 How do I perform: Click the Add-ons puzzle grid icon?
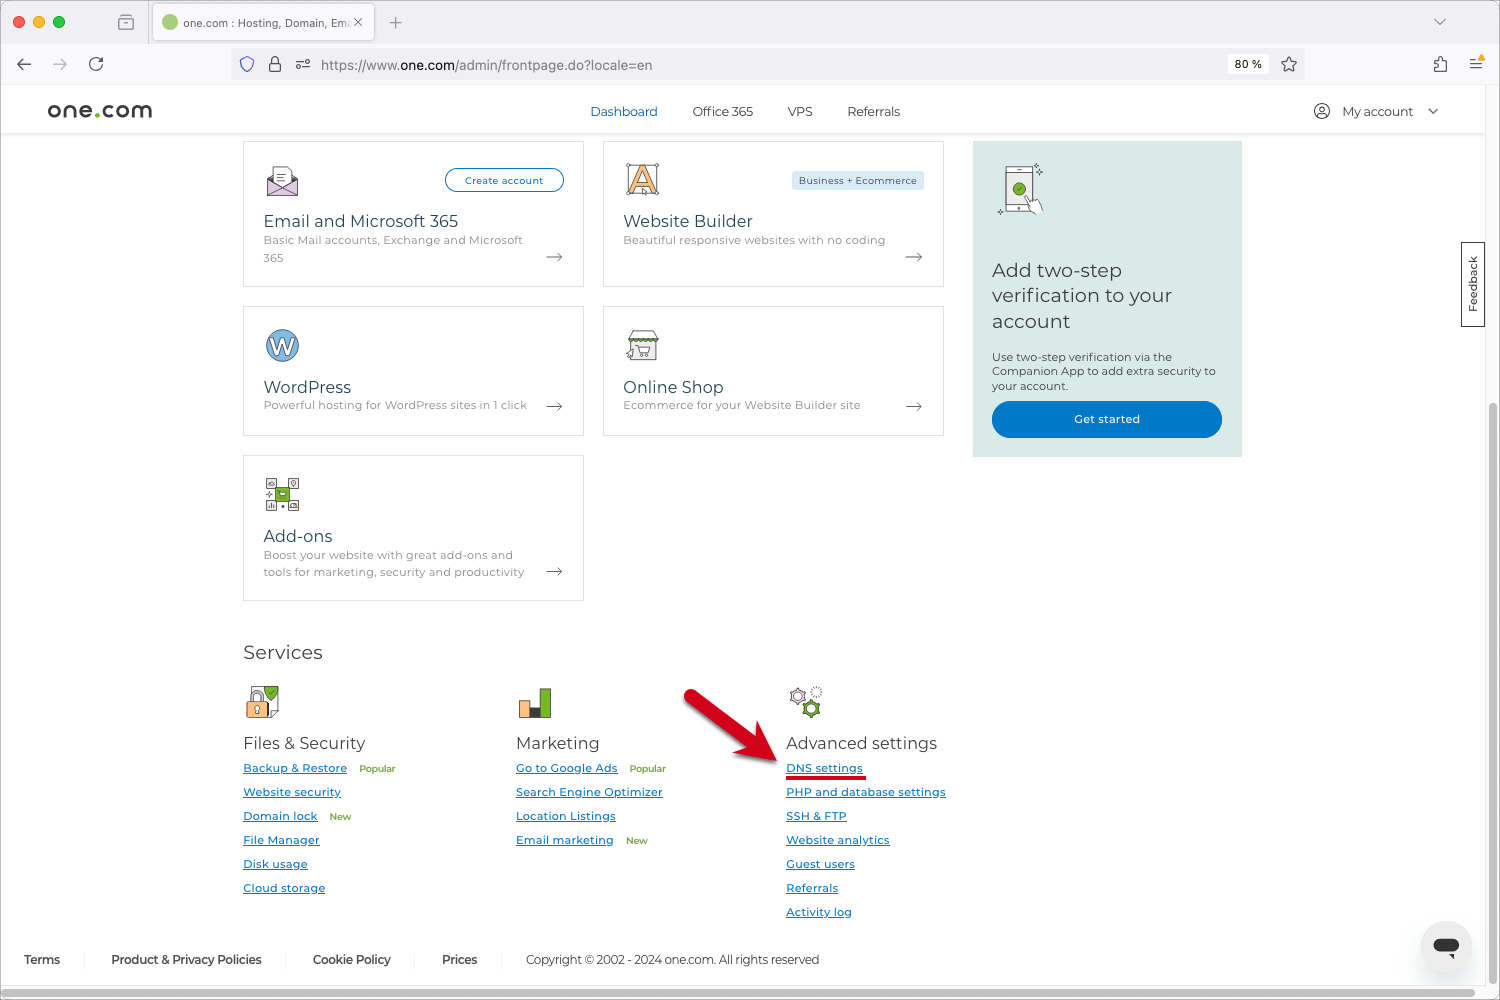tap(282, 494)
